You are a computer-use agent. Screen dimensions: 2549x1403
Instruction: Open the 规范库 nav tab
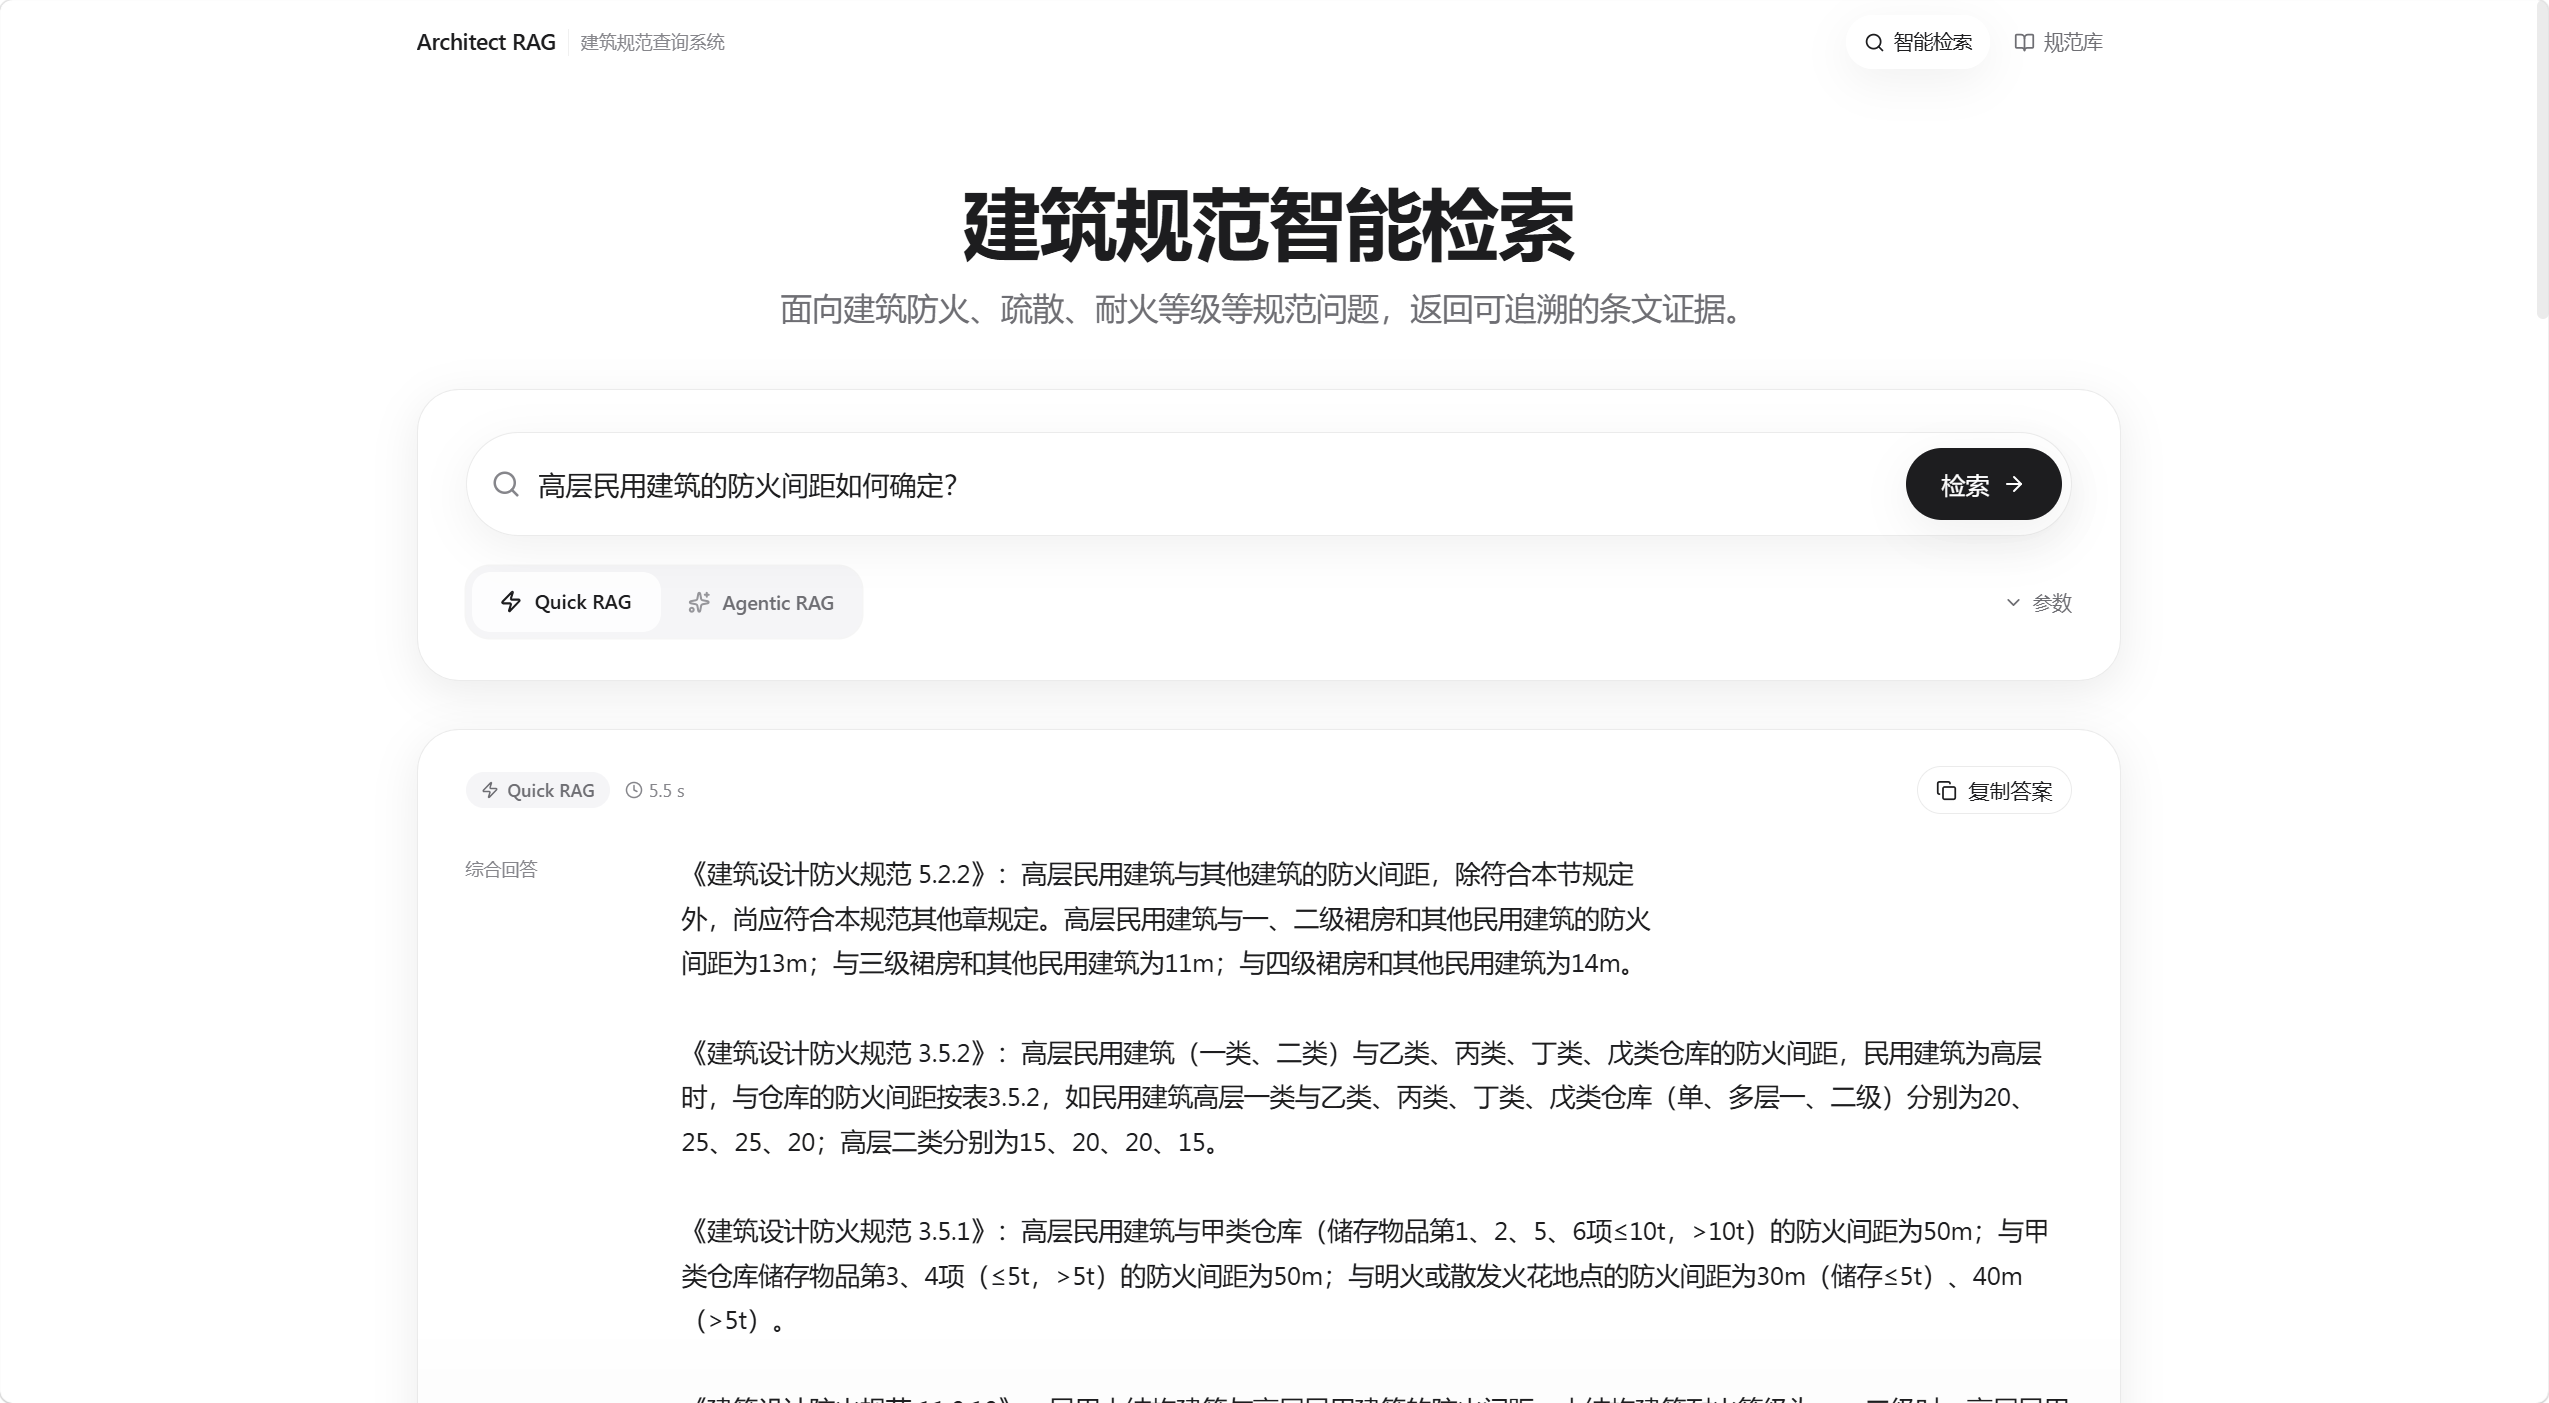[x=2058, y=42]
